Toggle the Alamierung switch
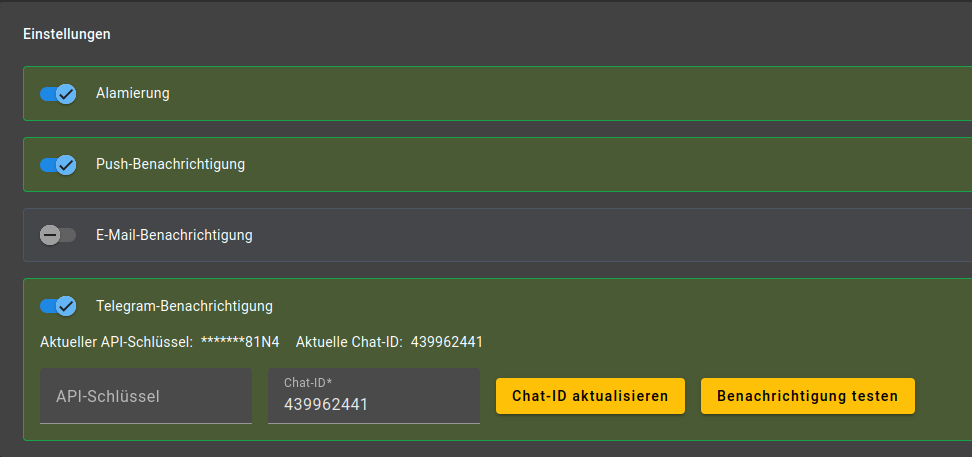The image size is (972, 457). coord(58,94)
